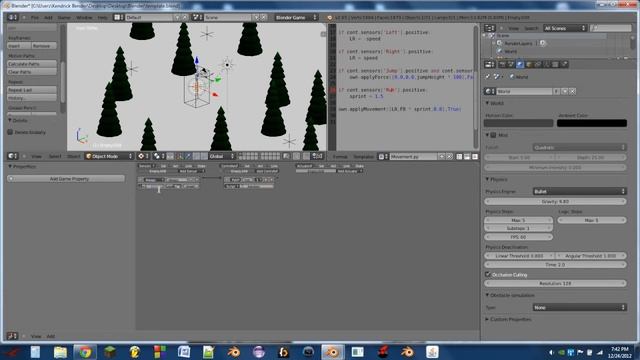640x360 pixels.
Task: Click the Remove keyframe button
Action: (x=44, y=46)
